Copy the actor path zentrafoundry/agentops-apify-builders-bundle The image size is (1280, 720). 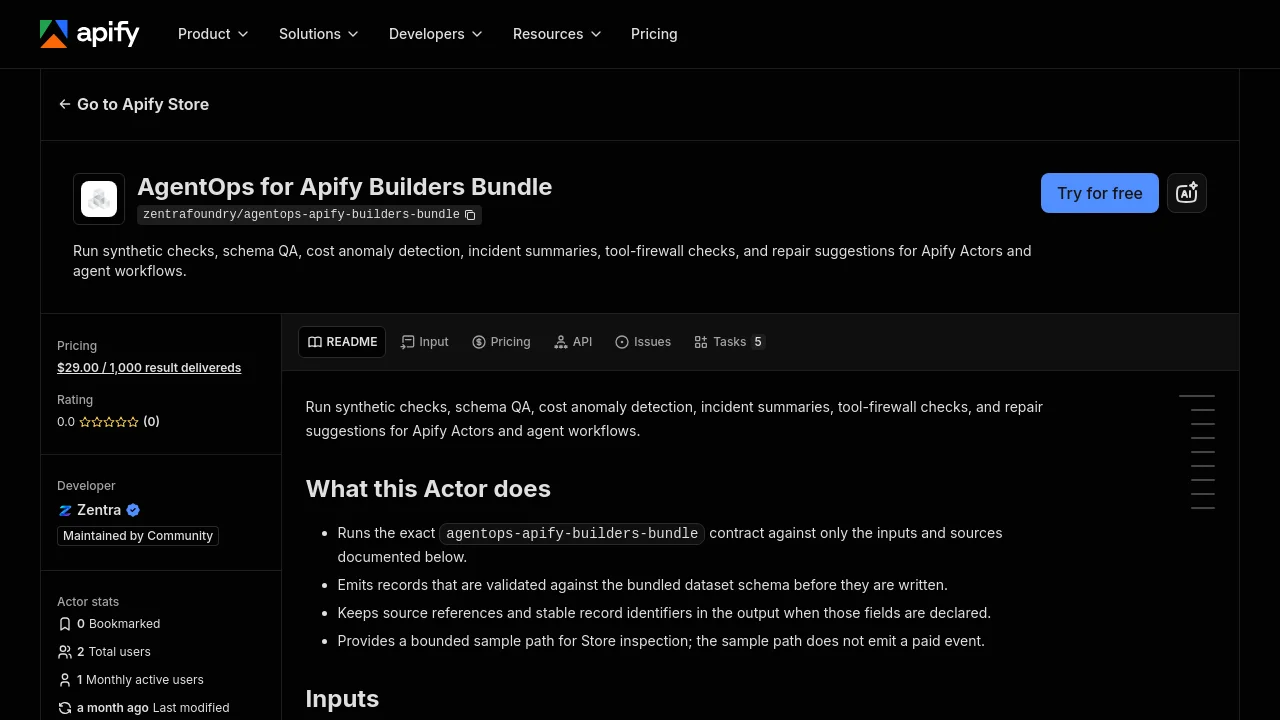(470, 215)
